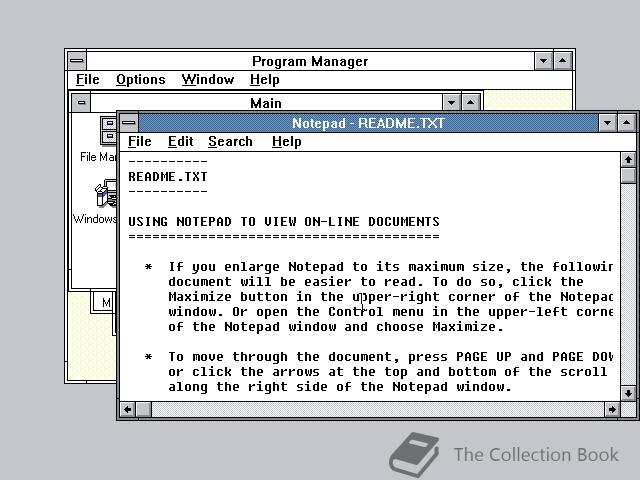Minimize the Main group window
The height and width of the screenshot is (480, 640).
[451, 102]
